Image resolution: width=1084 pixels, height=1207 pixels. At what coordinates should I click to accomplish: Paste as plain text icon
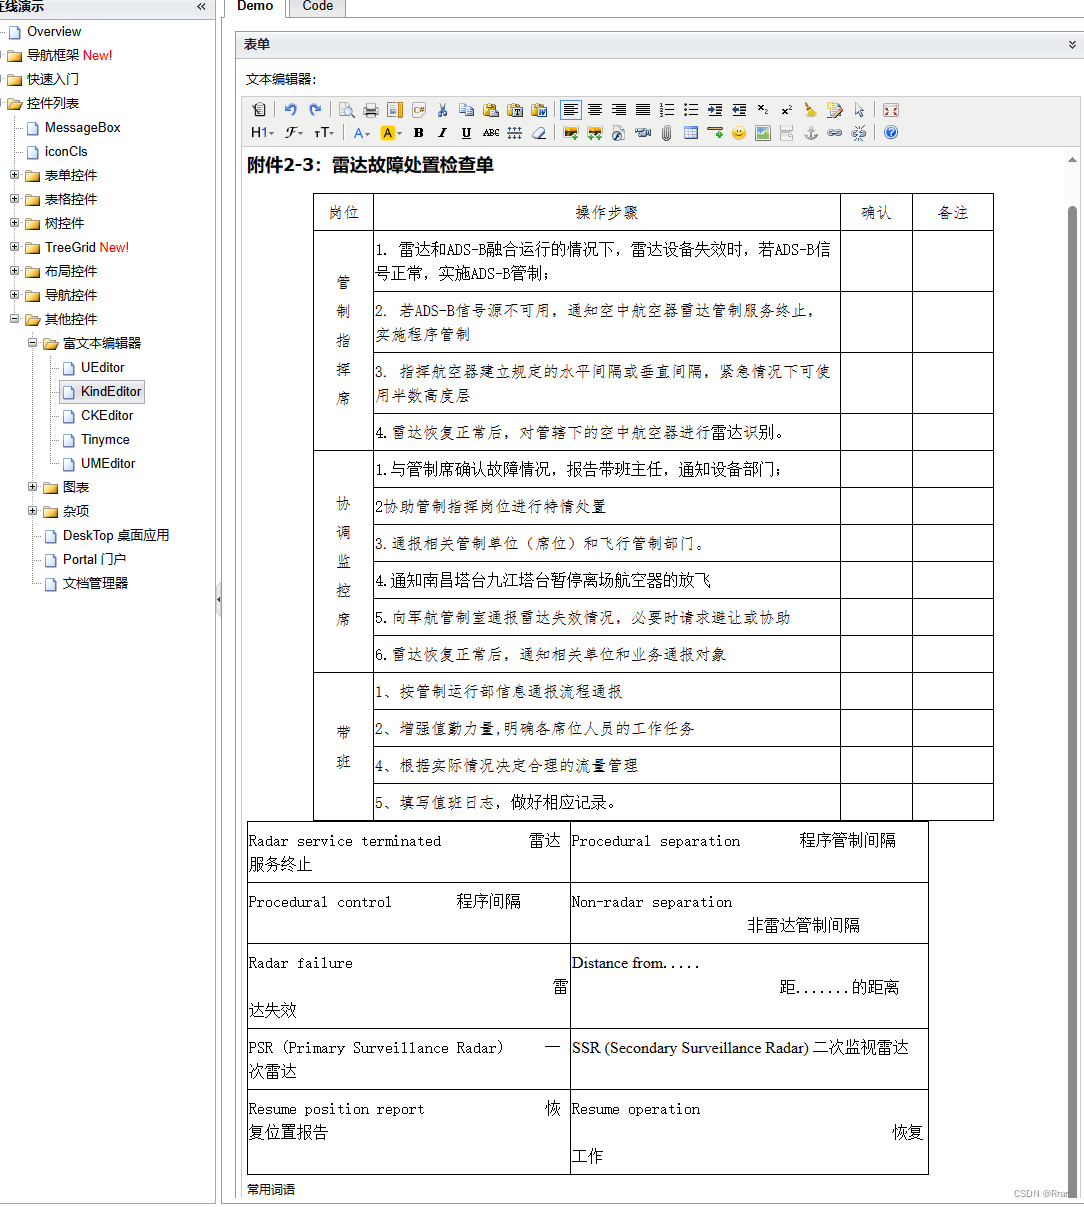click(x=515, y=110)
